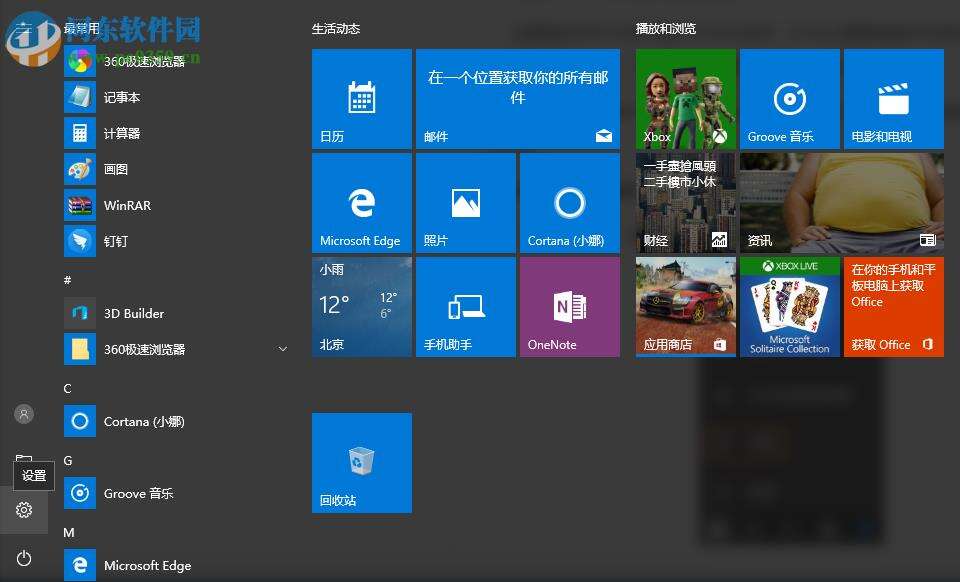Open the 回收站 tile

pos(361,461)
